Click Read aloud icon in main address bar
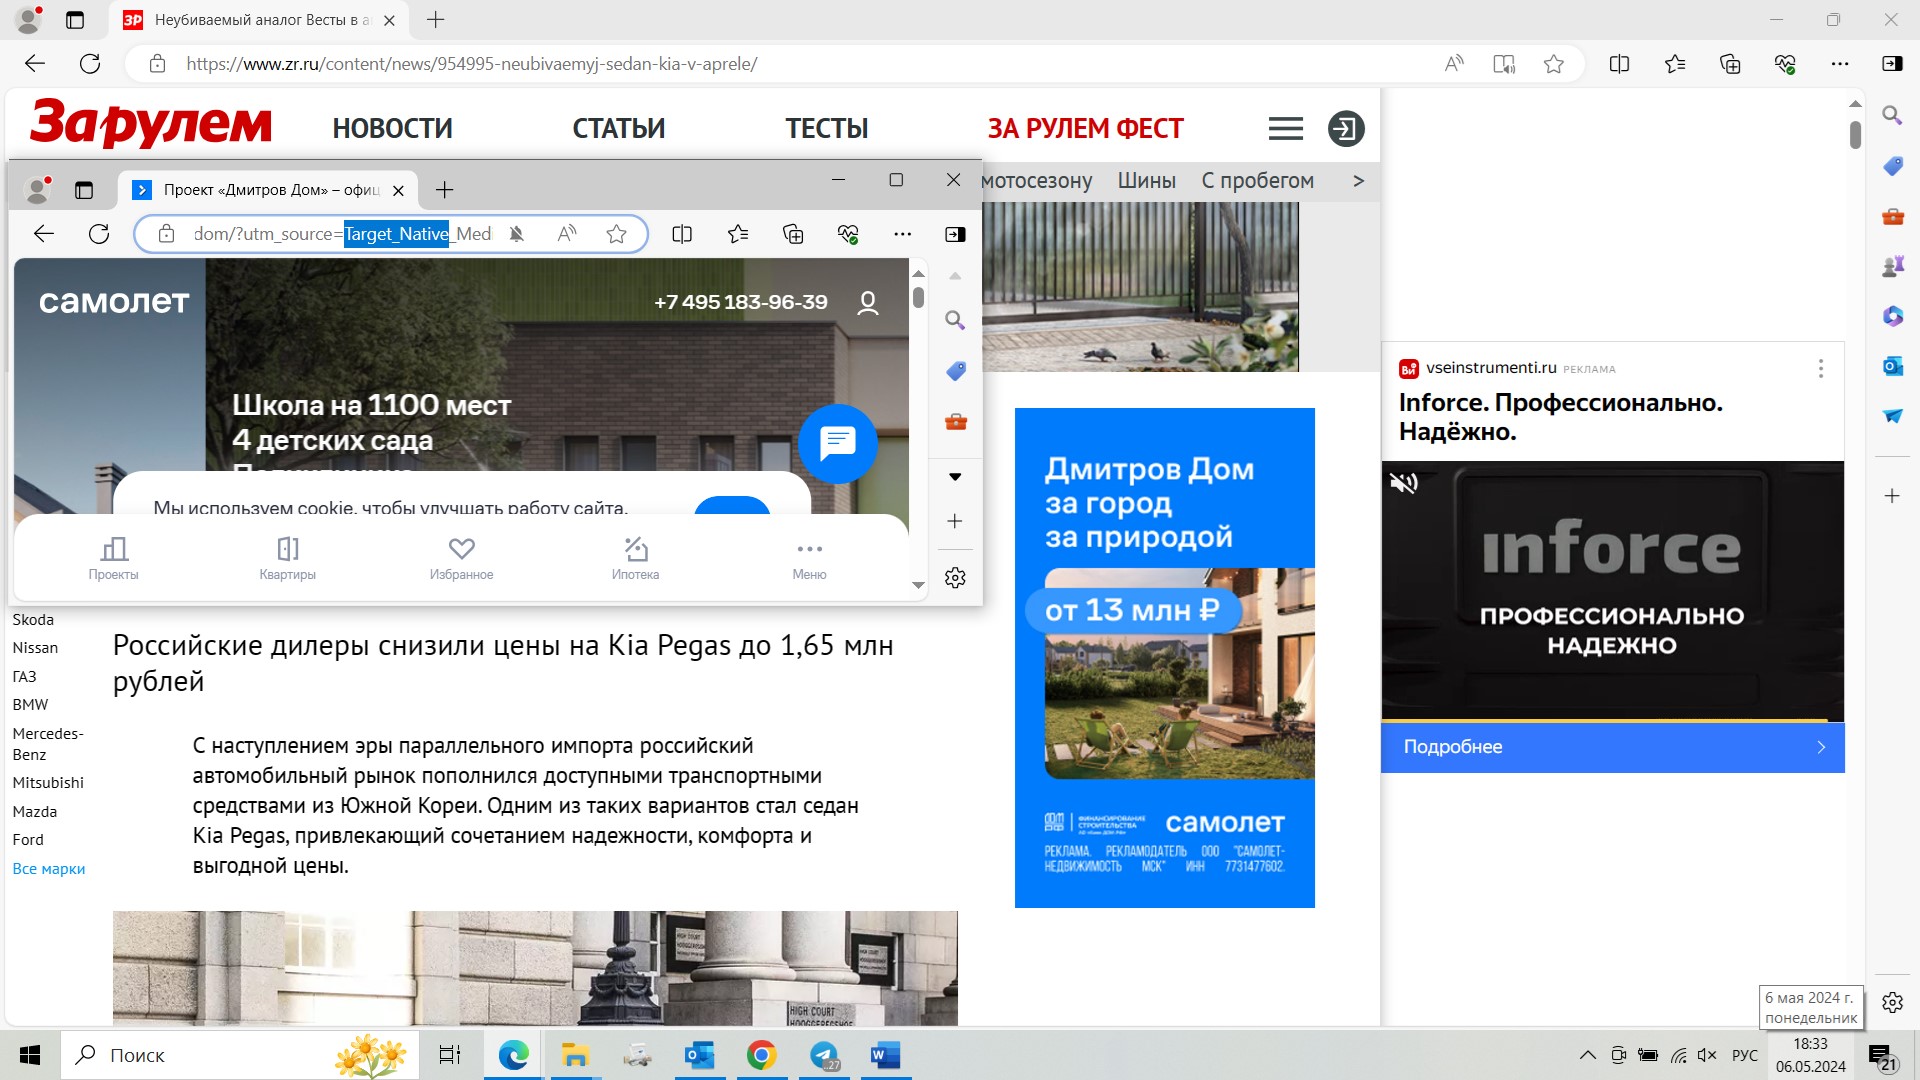This screenshot has width=1920, height=1080. point(1454,64)
